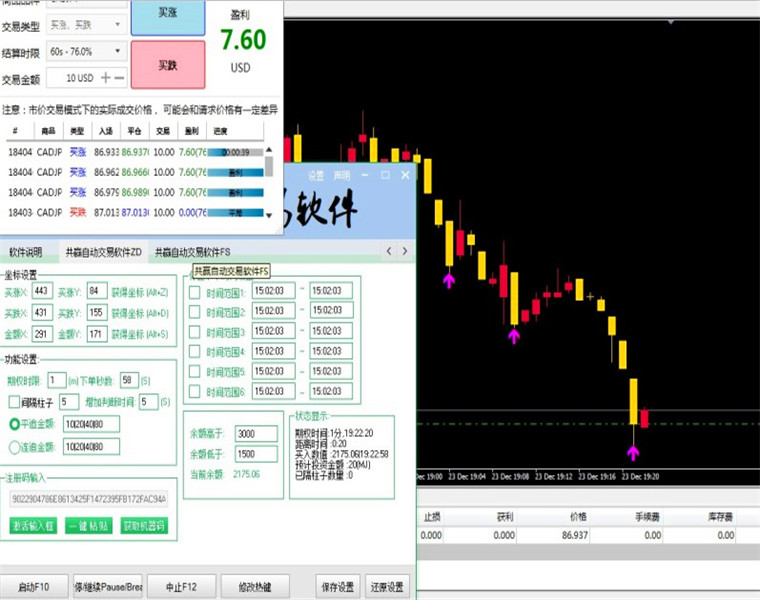Maximize the auto trading software window
Screen dimensions: 760x600
coord(385,175)
